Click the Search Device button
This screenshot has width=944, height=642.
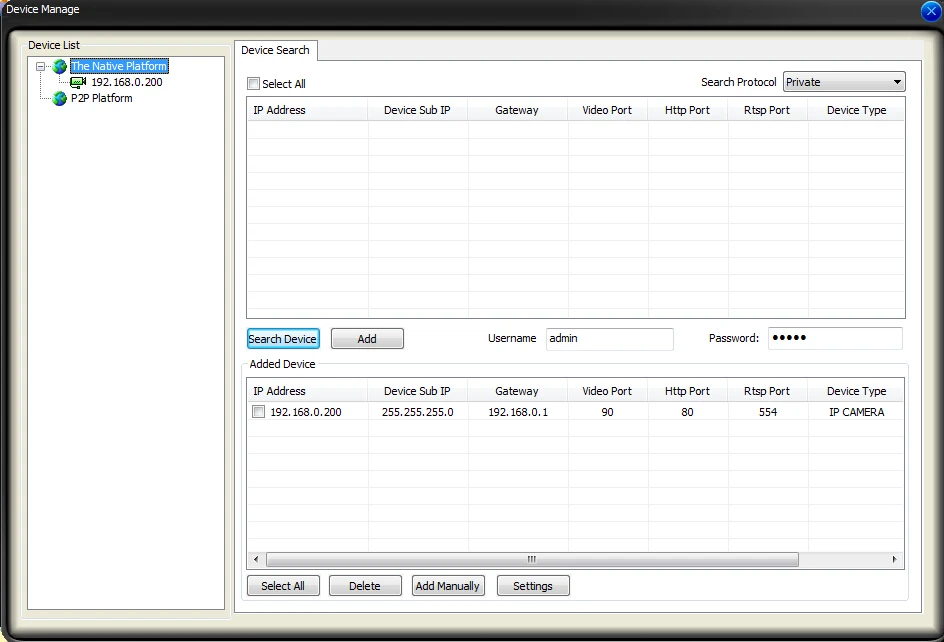coord(282,338)
